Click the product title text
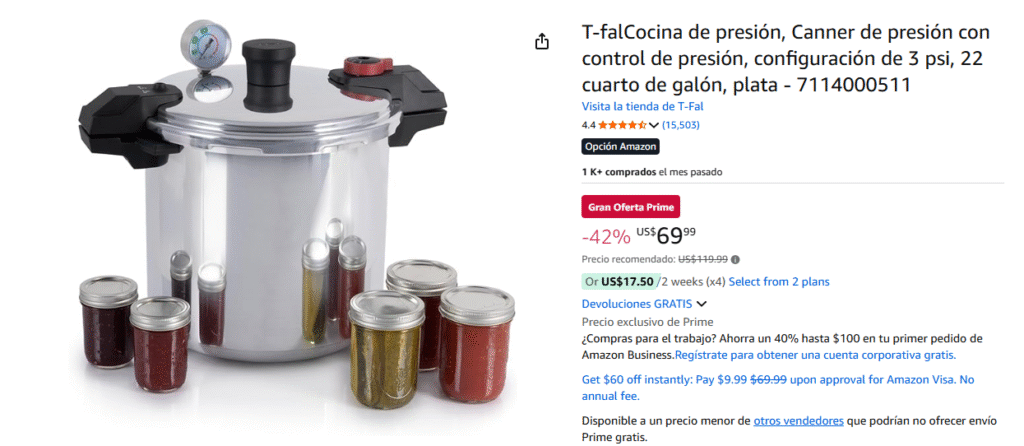This screenshot has height=446, width=1024. click(786, 58)
